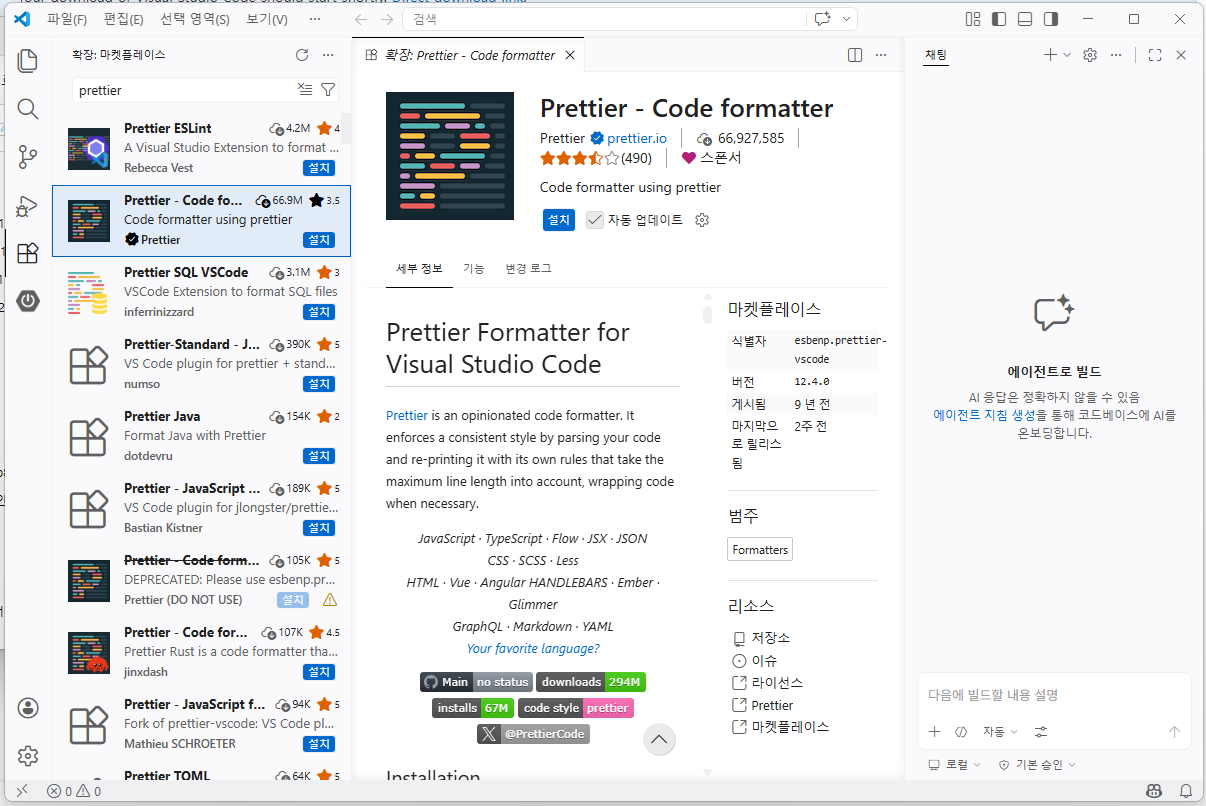This screenshot has height=806, width=1206.
Task: Send the chat message arrow
Action: (1175, 732)
